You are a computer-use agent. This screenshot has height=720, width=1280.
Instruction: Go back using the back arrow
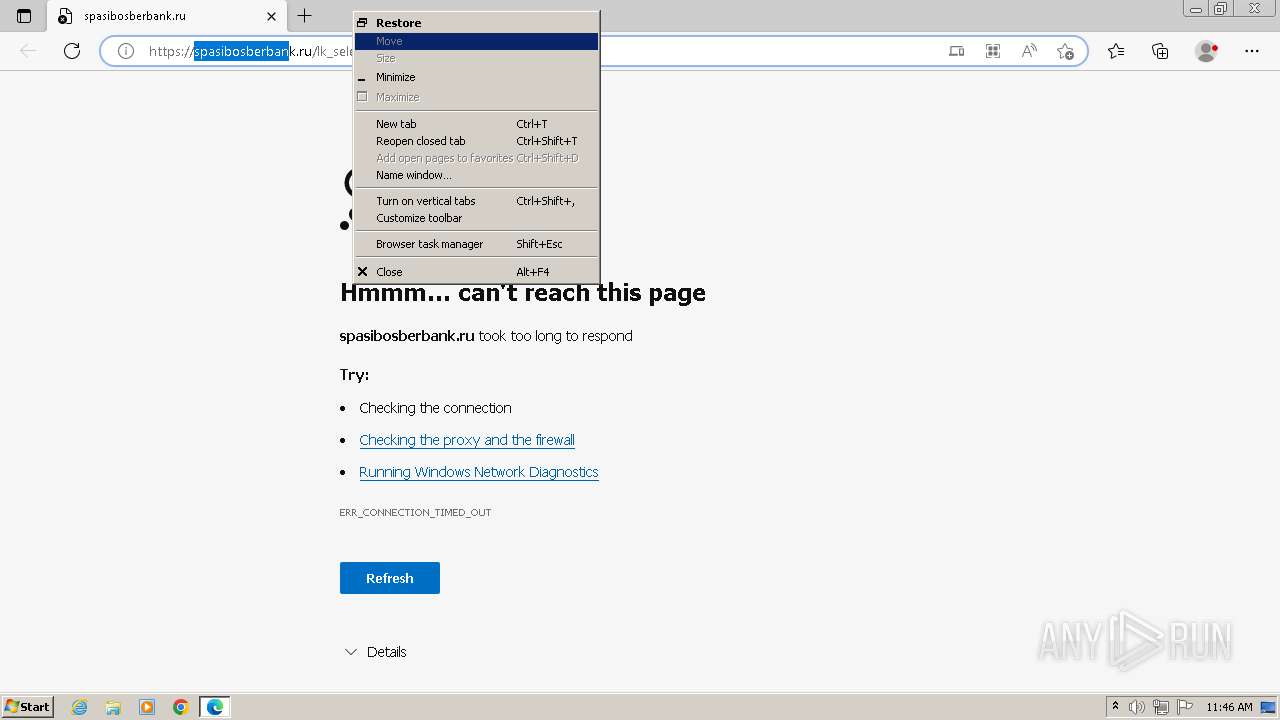pos(28,51)
